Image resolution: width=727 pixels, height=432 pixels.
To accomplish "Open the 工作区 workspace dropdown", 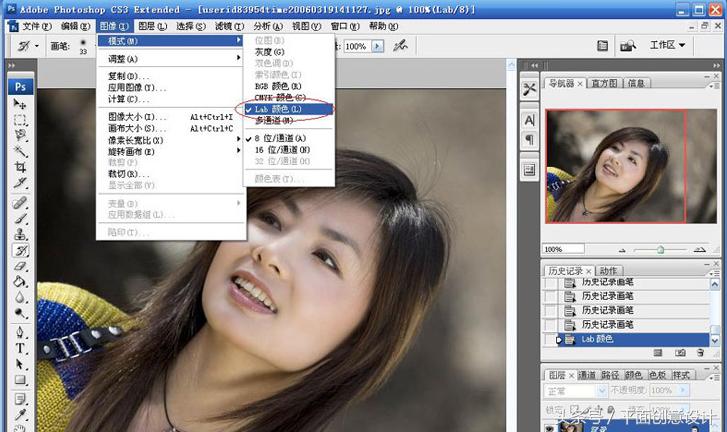I will (x=667, y=45).
